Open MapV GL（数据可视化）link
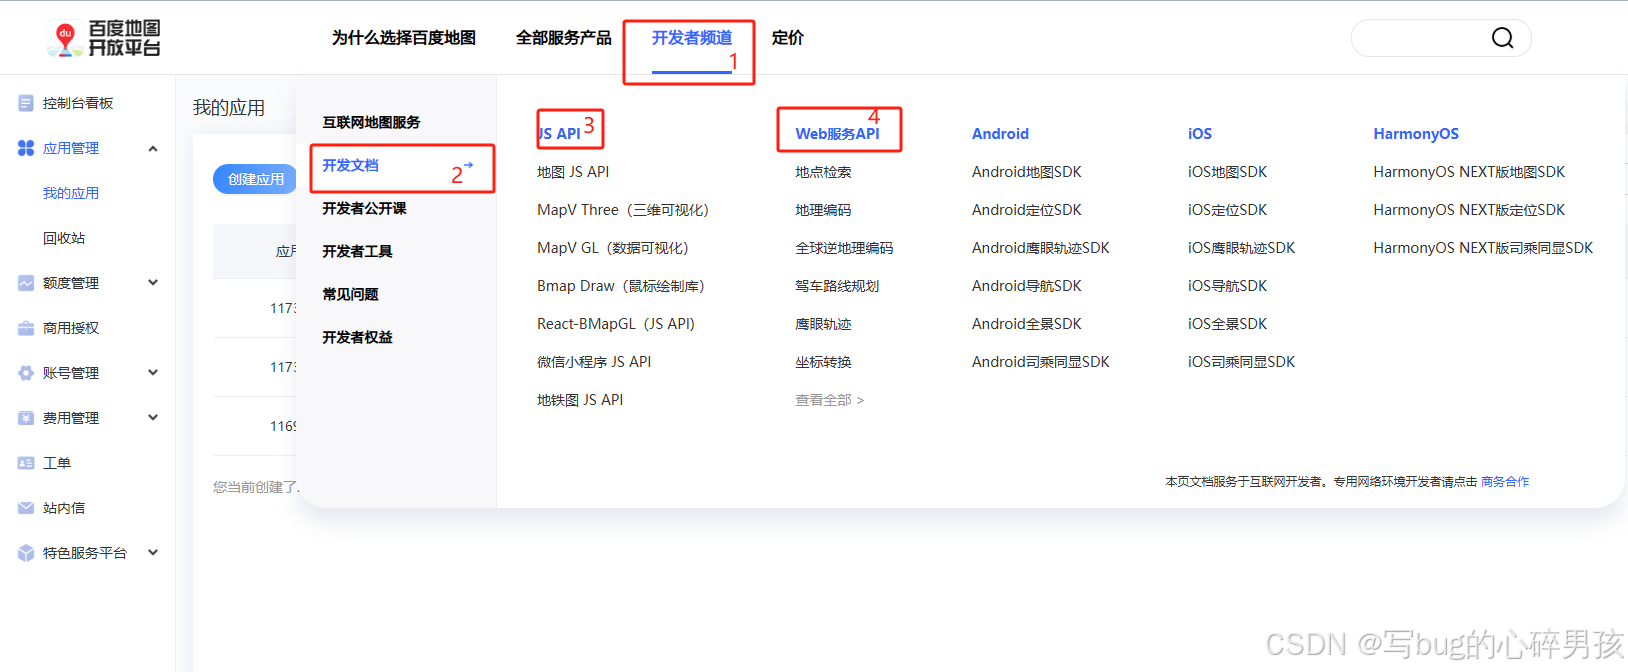The height and width of the screenshot is (672, 1628). coord(613,248)
